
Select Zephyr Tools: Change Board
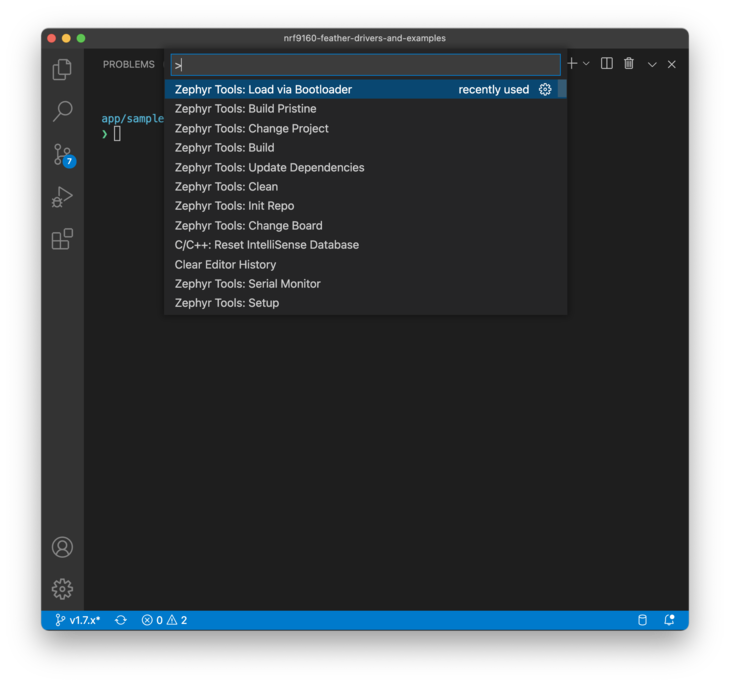365,225
